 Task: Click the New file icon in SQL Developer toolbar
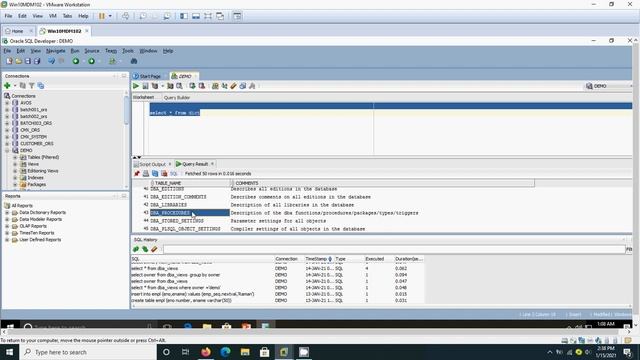(9, 61)
